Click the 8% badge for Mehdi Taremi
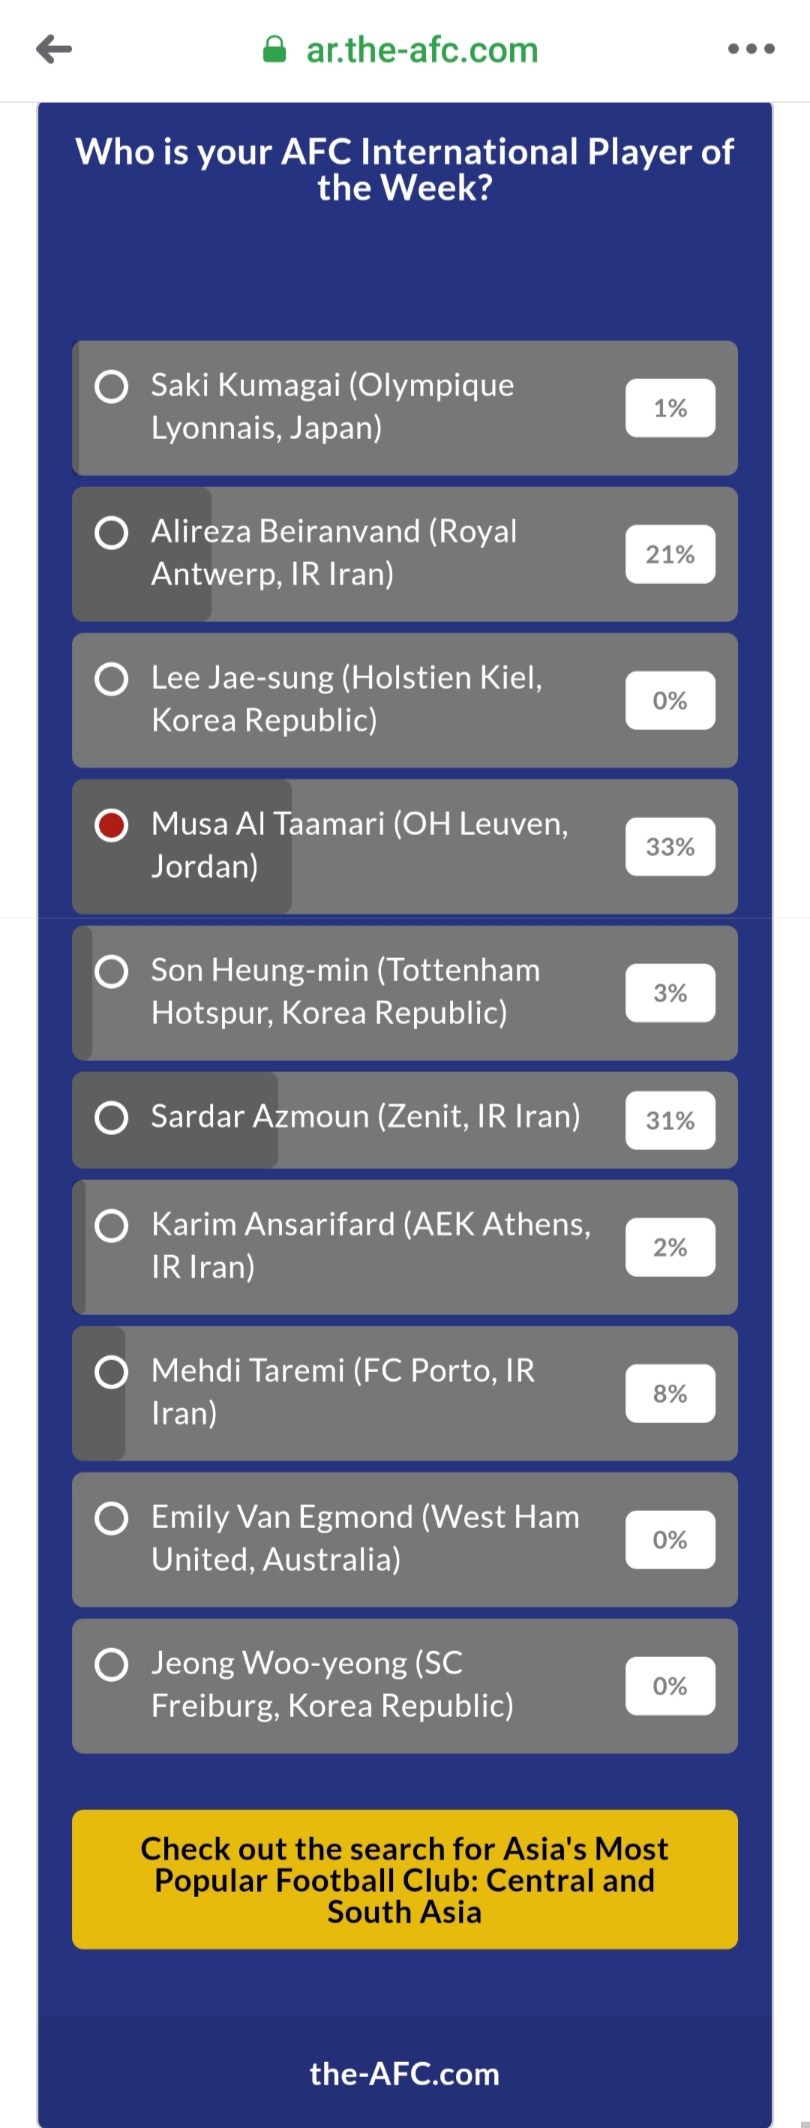Image resolution: width=810 pixels, height=2128 pixels. click(x=670, y=1393)
